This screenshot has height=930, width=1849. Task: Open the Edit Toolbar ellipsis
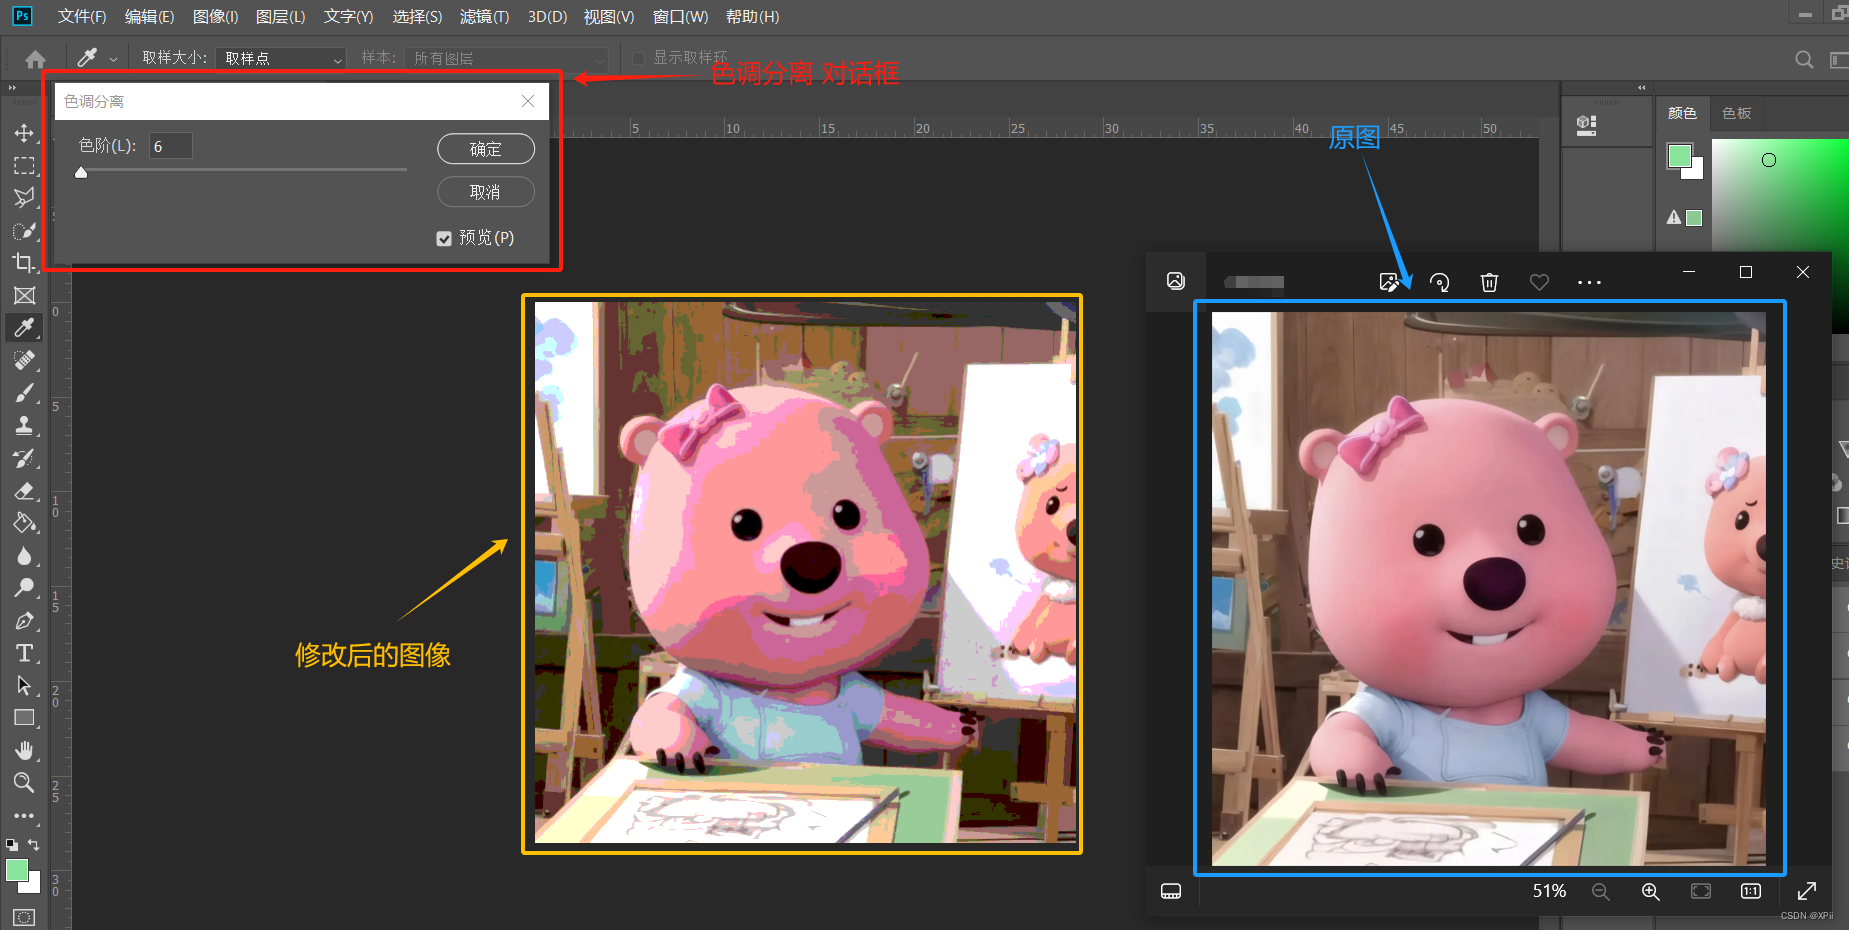click(24, 816)
